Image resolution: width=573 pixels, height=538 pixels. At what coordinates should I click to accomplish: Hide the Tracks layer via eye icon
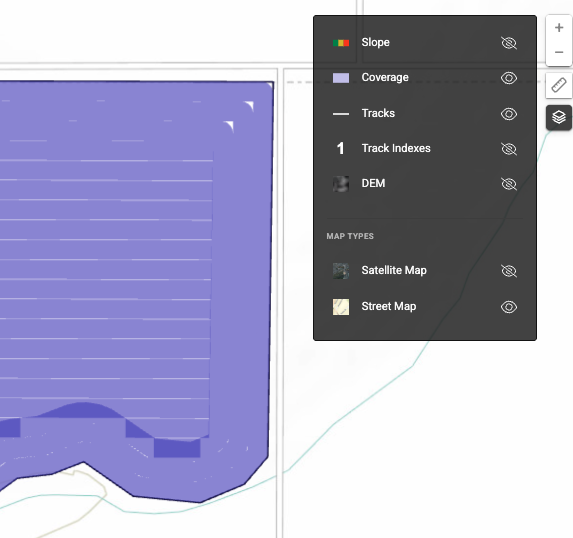pos(509,114)
